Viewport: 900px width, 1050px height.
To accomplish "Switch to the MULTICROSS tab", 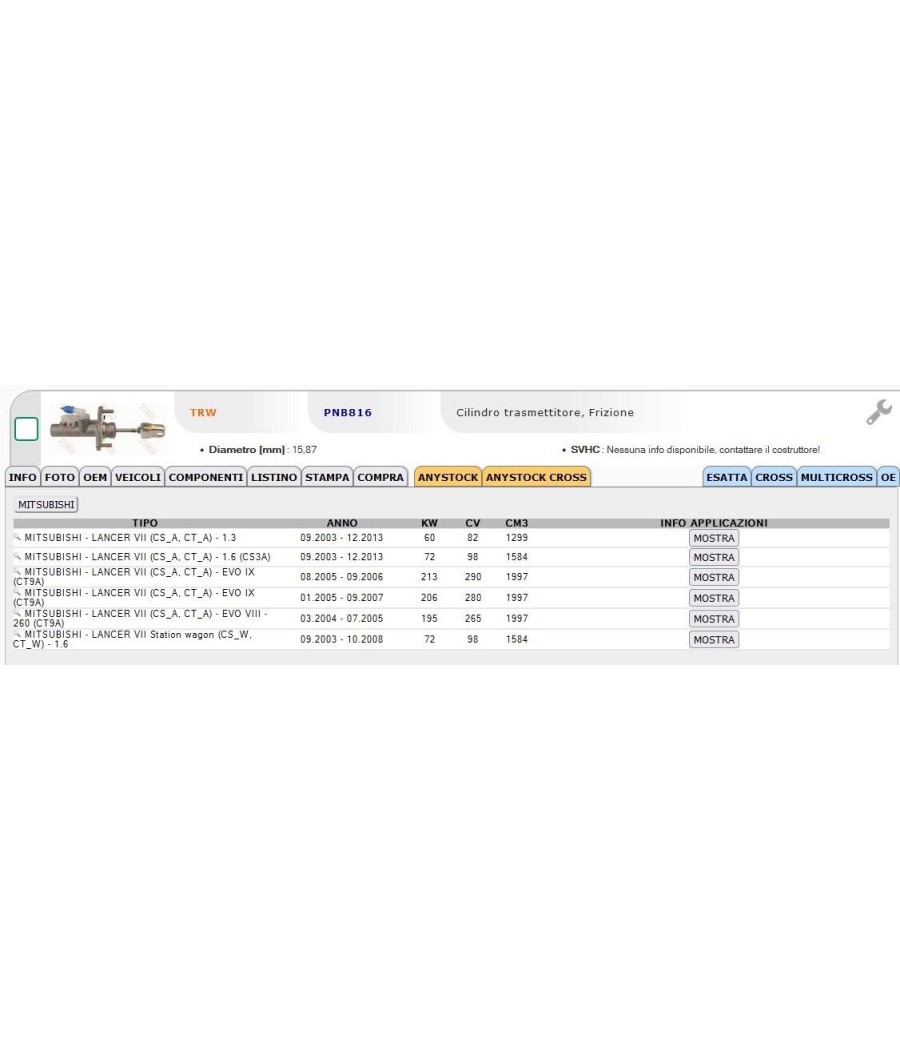I will pos(836,477).
